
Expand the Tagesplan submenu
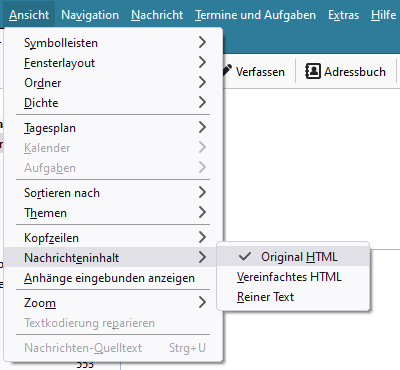113,128
